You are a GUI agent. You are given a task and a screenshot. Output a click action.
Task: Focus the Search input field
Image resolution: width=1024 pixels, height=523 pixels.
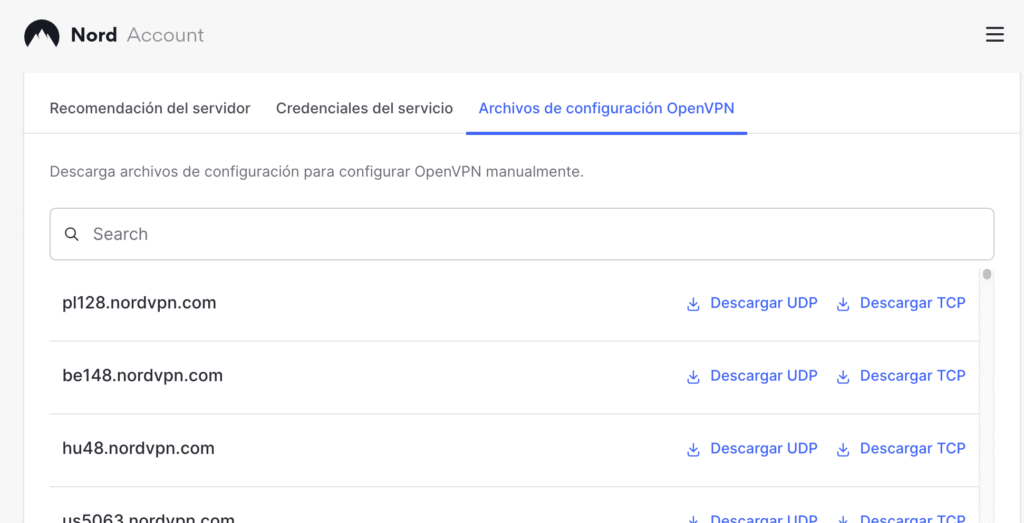(522, 234)
